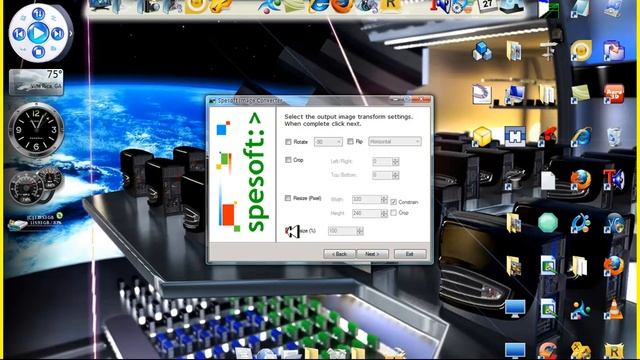Open the sticky note desktop shortcut
This screenshot has height=360, width=640.
(581, 94)
